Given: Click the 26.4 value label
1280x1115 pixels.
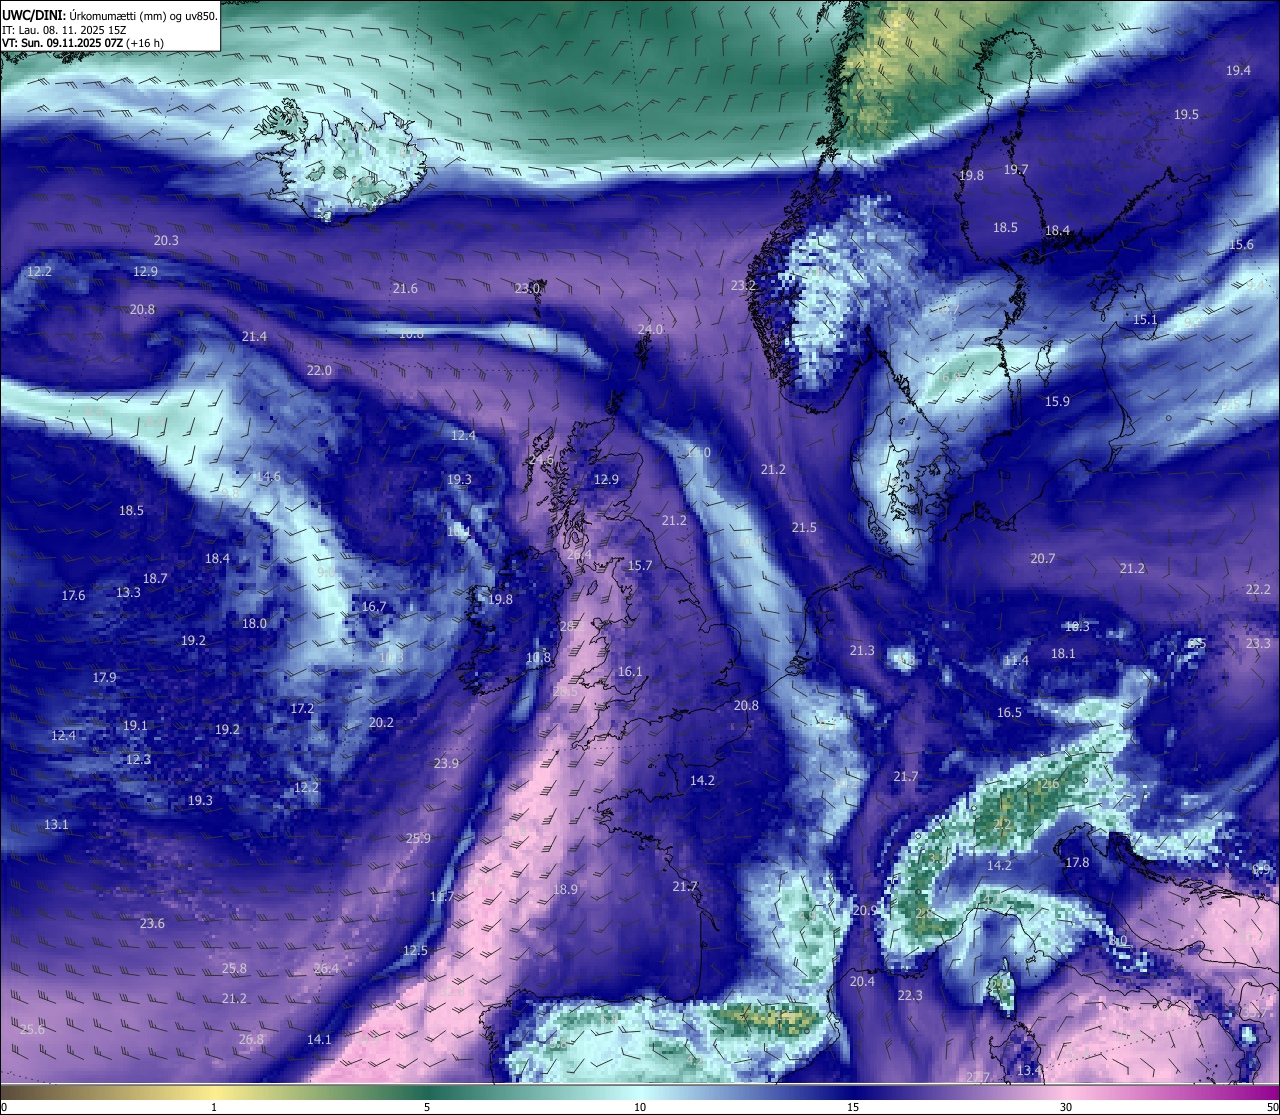Looking at the screenshot, I should pos(326,969).
